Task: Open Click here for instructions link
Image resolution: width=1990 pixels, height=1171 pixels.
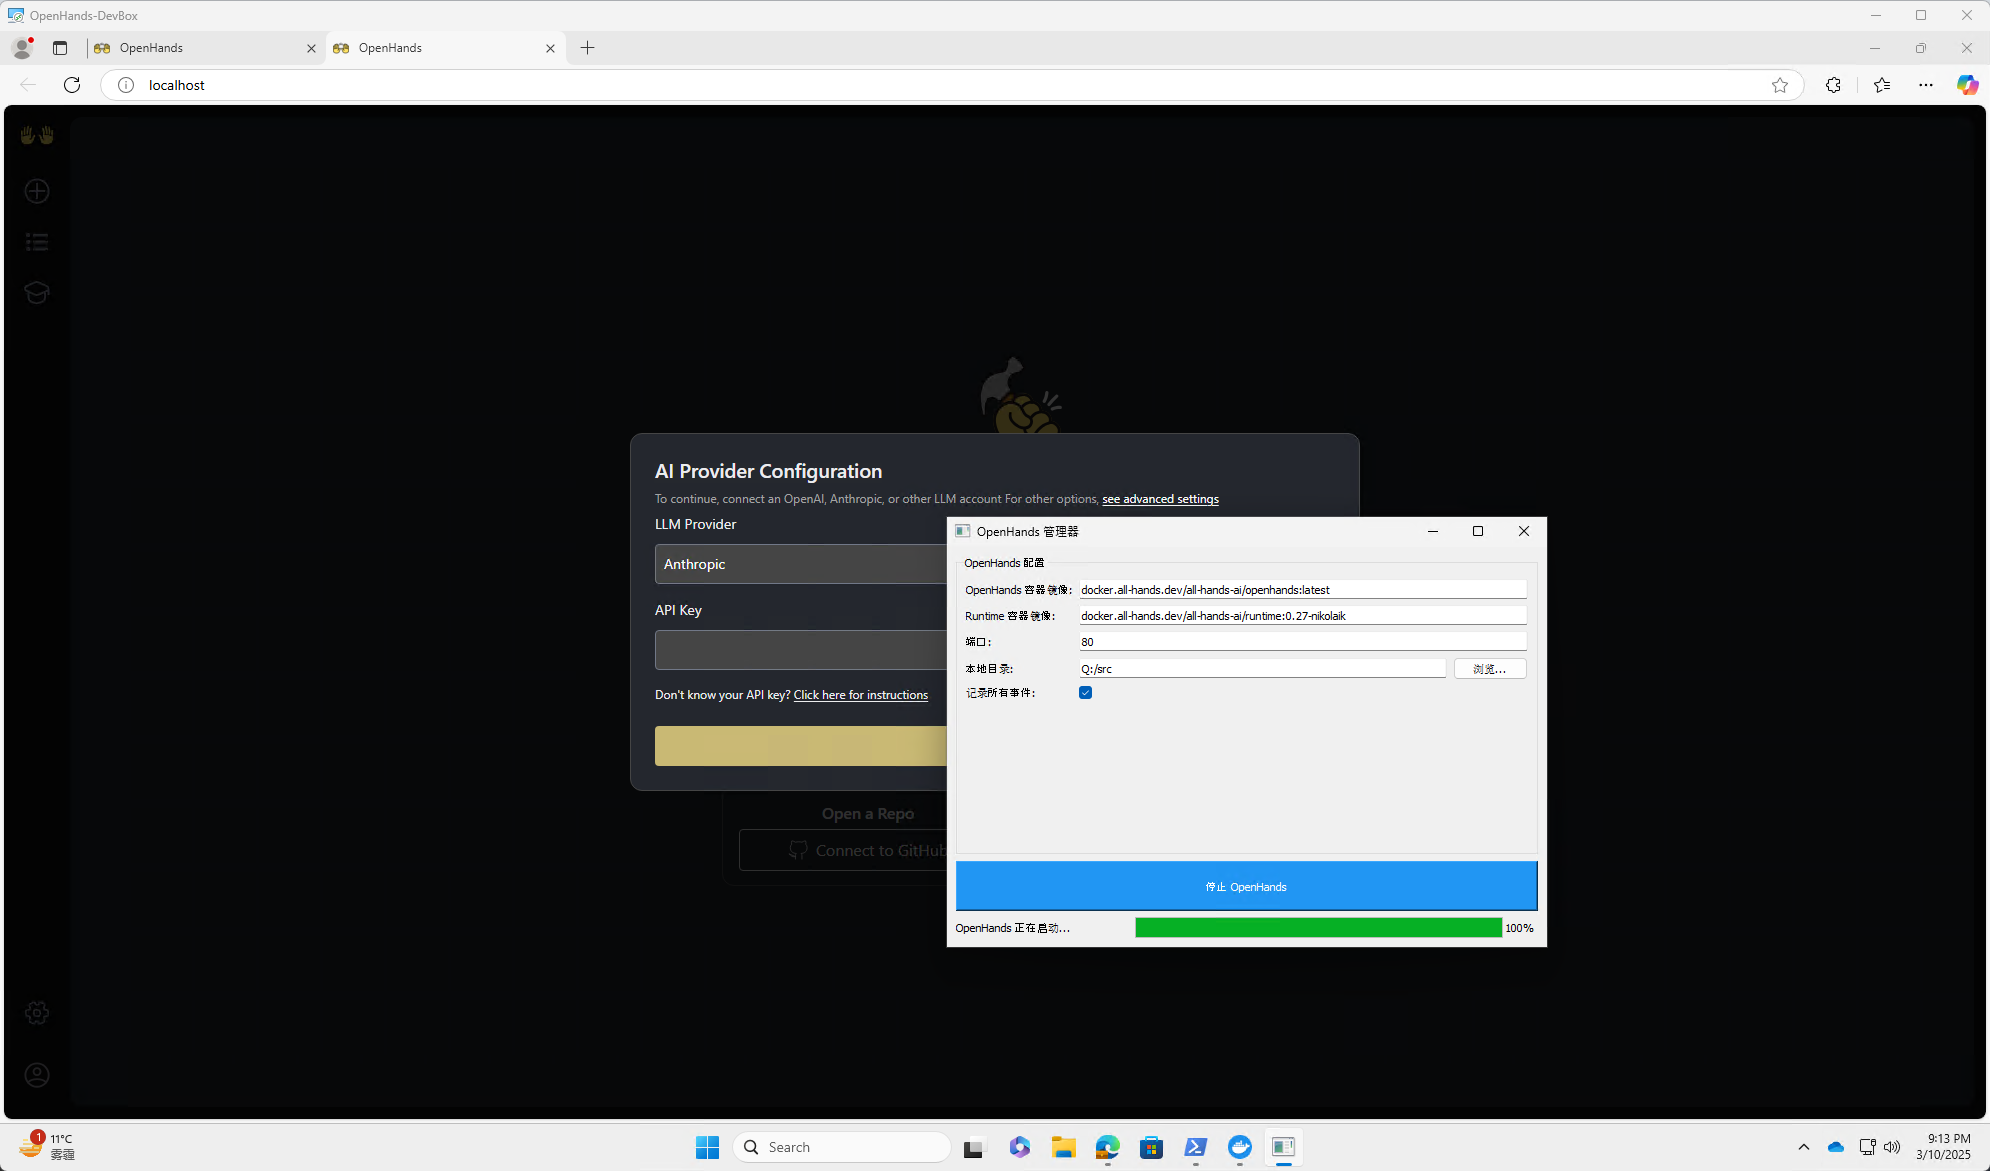Action: pos(860,695)
